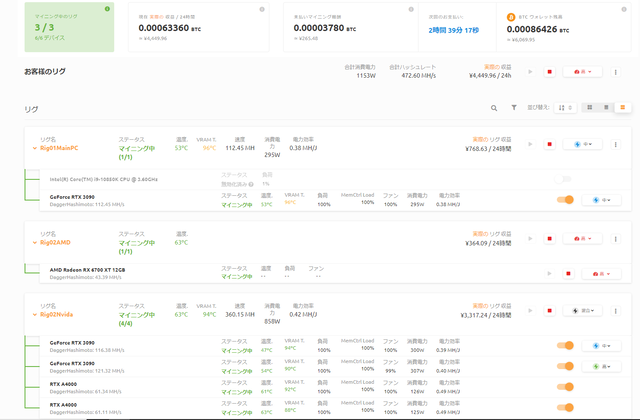640x420 pixels.
Task: Click info icon on unpaid mining card
Action: click(411, 9)
